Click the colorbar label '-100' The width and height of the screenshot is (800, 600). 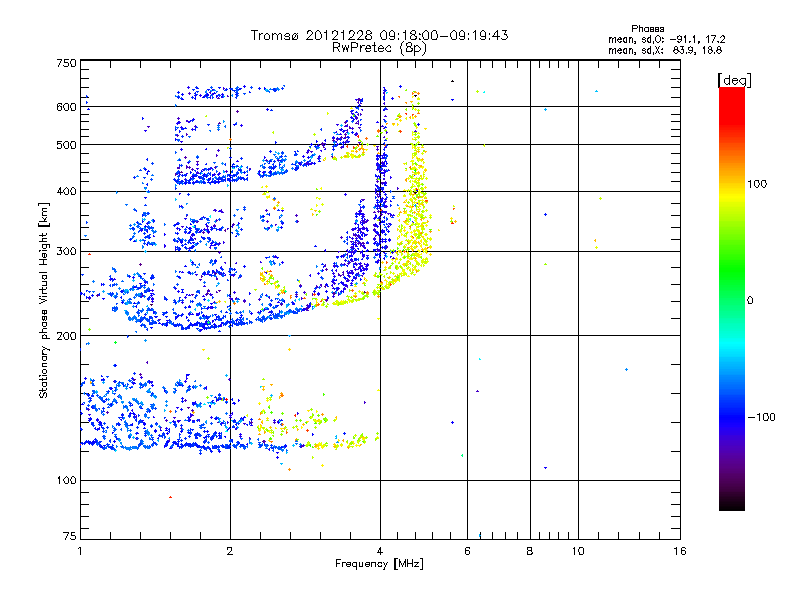coord(762,417)
